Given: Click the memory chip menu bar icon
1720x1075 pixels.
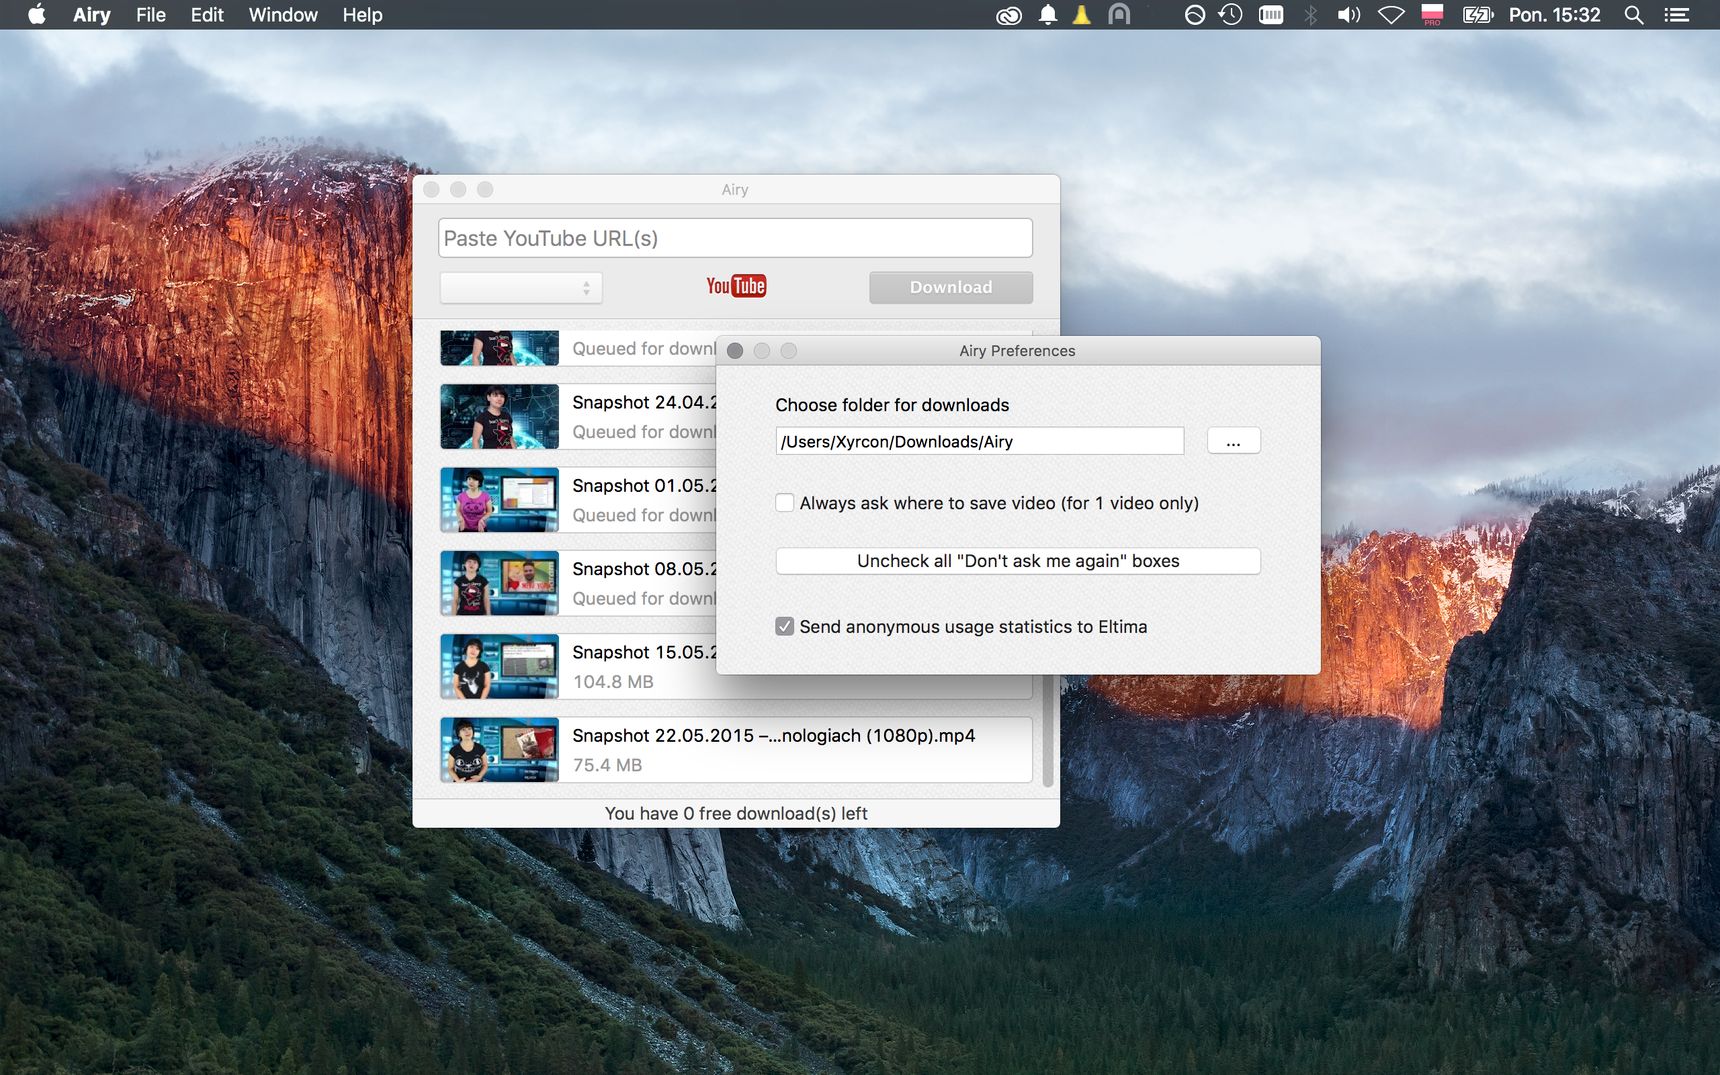Looking at the screenshot, I should point(1271,14).
